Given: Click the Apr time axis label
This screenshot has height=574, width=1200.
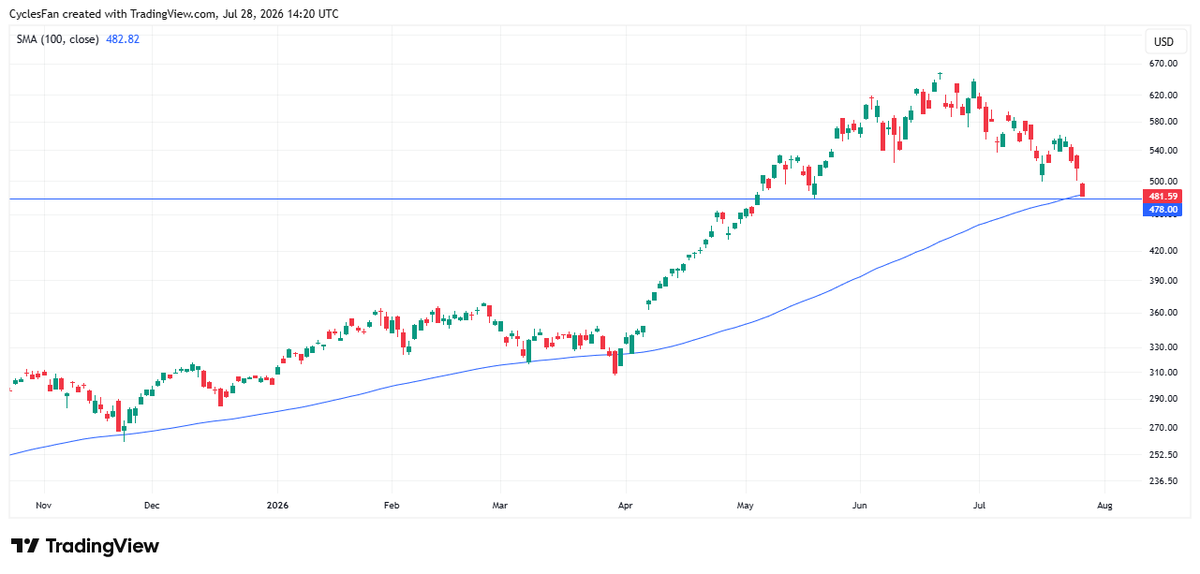Looking at the screenshot, I should point(624,506).
